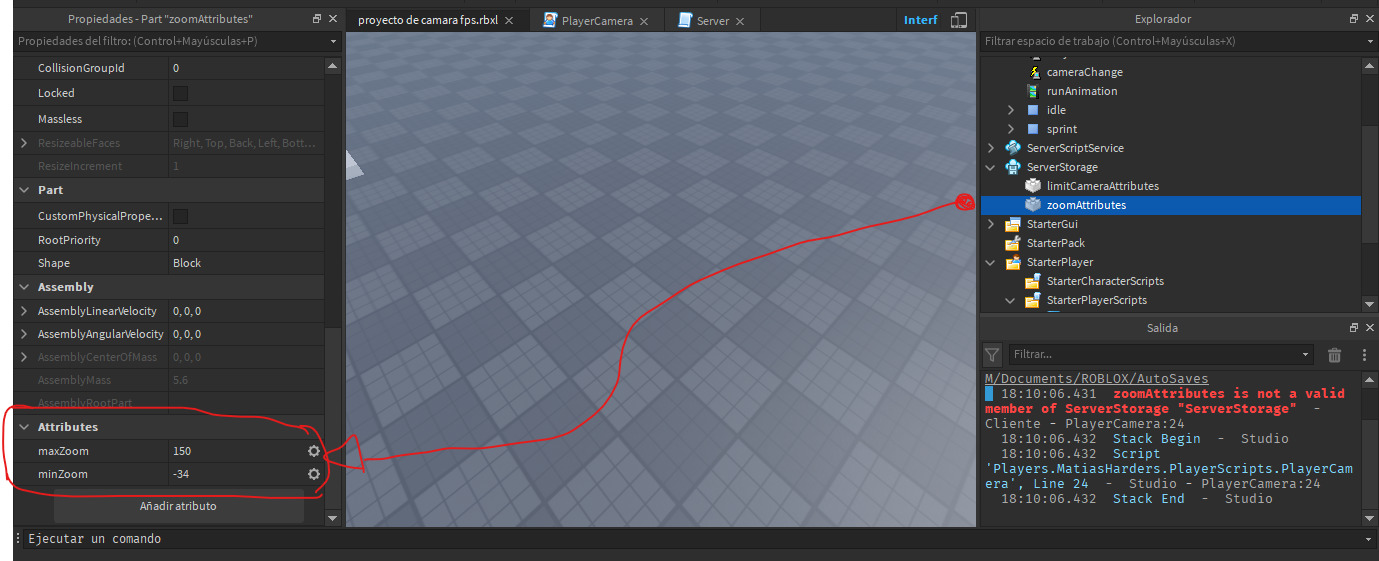This screenshot has height=561, width=1379.
Task: Click the Output filter funnel icon
Action: pos(991,354)
